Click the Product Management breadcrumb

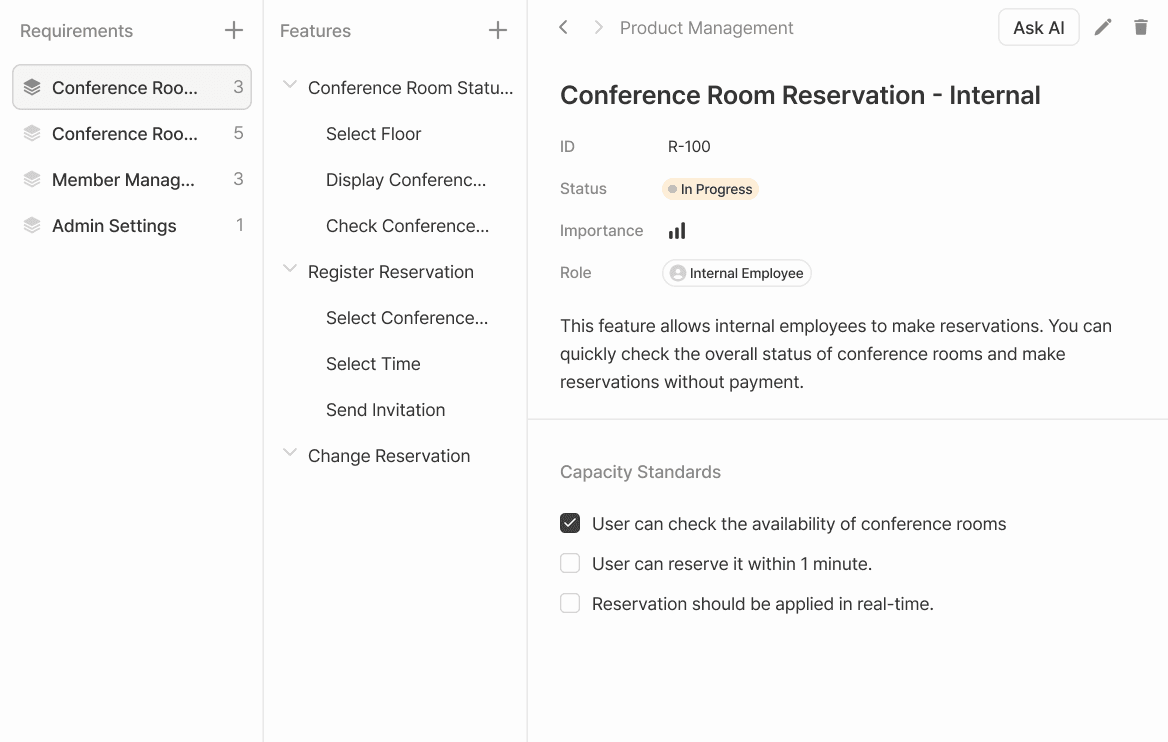706,28
